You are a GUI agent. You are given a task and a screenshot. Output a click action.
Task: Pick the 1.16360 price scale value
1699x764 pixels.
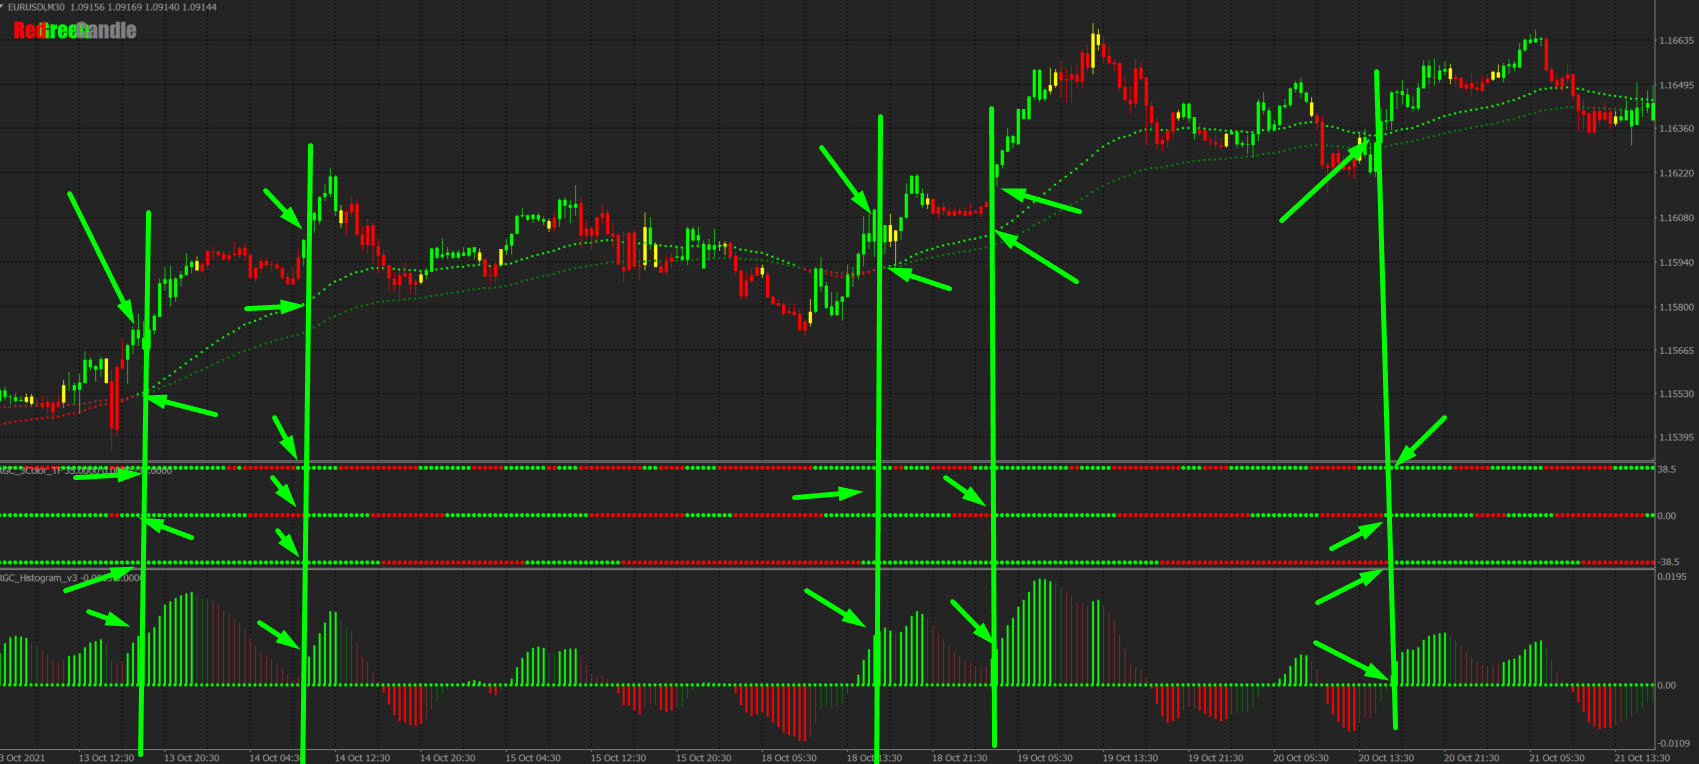1676,129
